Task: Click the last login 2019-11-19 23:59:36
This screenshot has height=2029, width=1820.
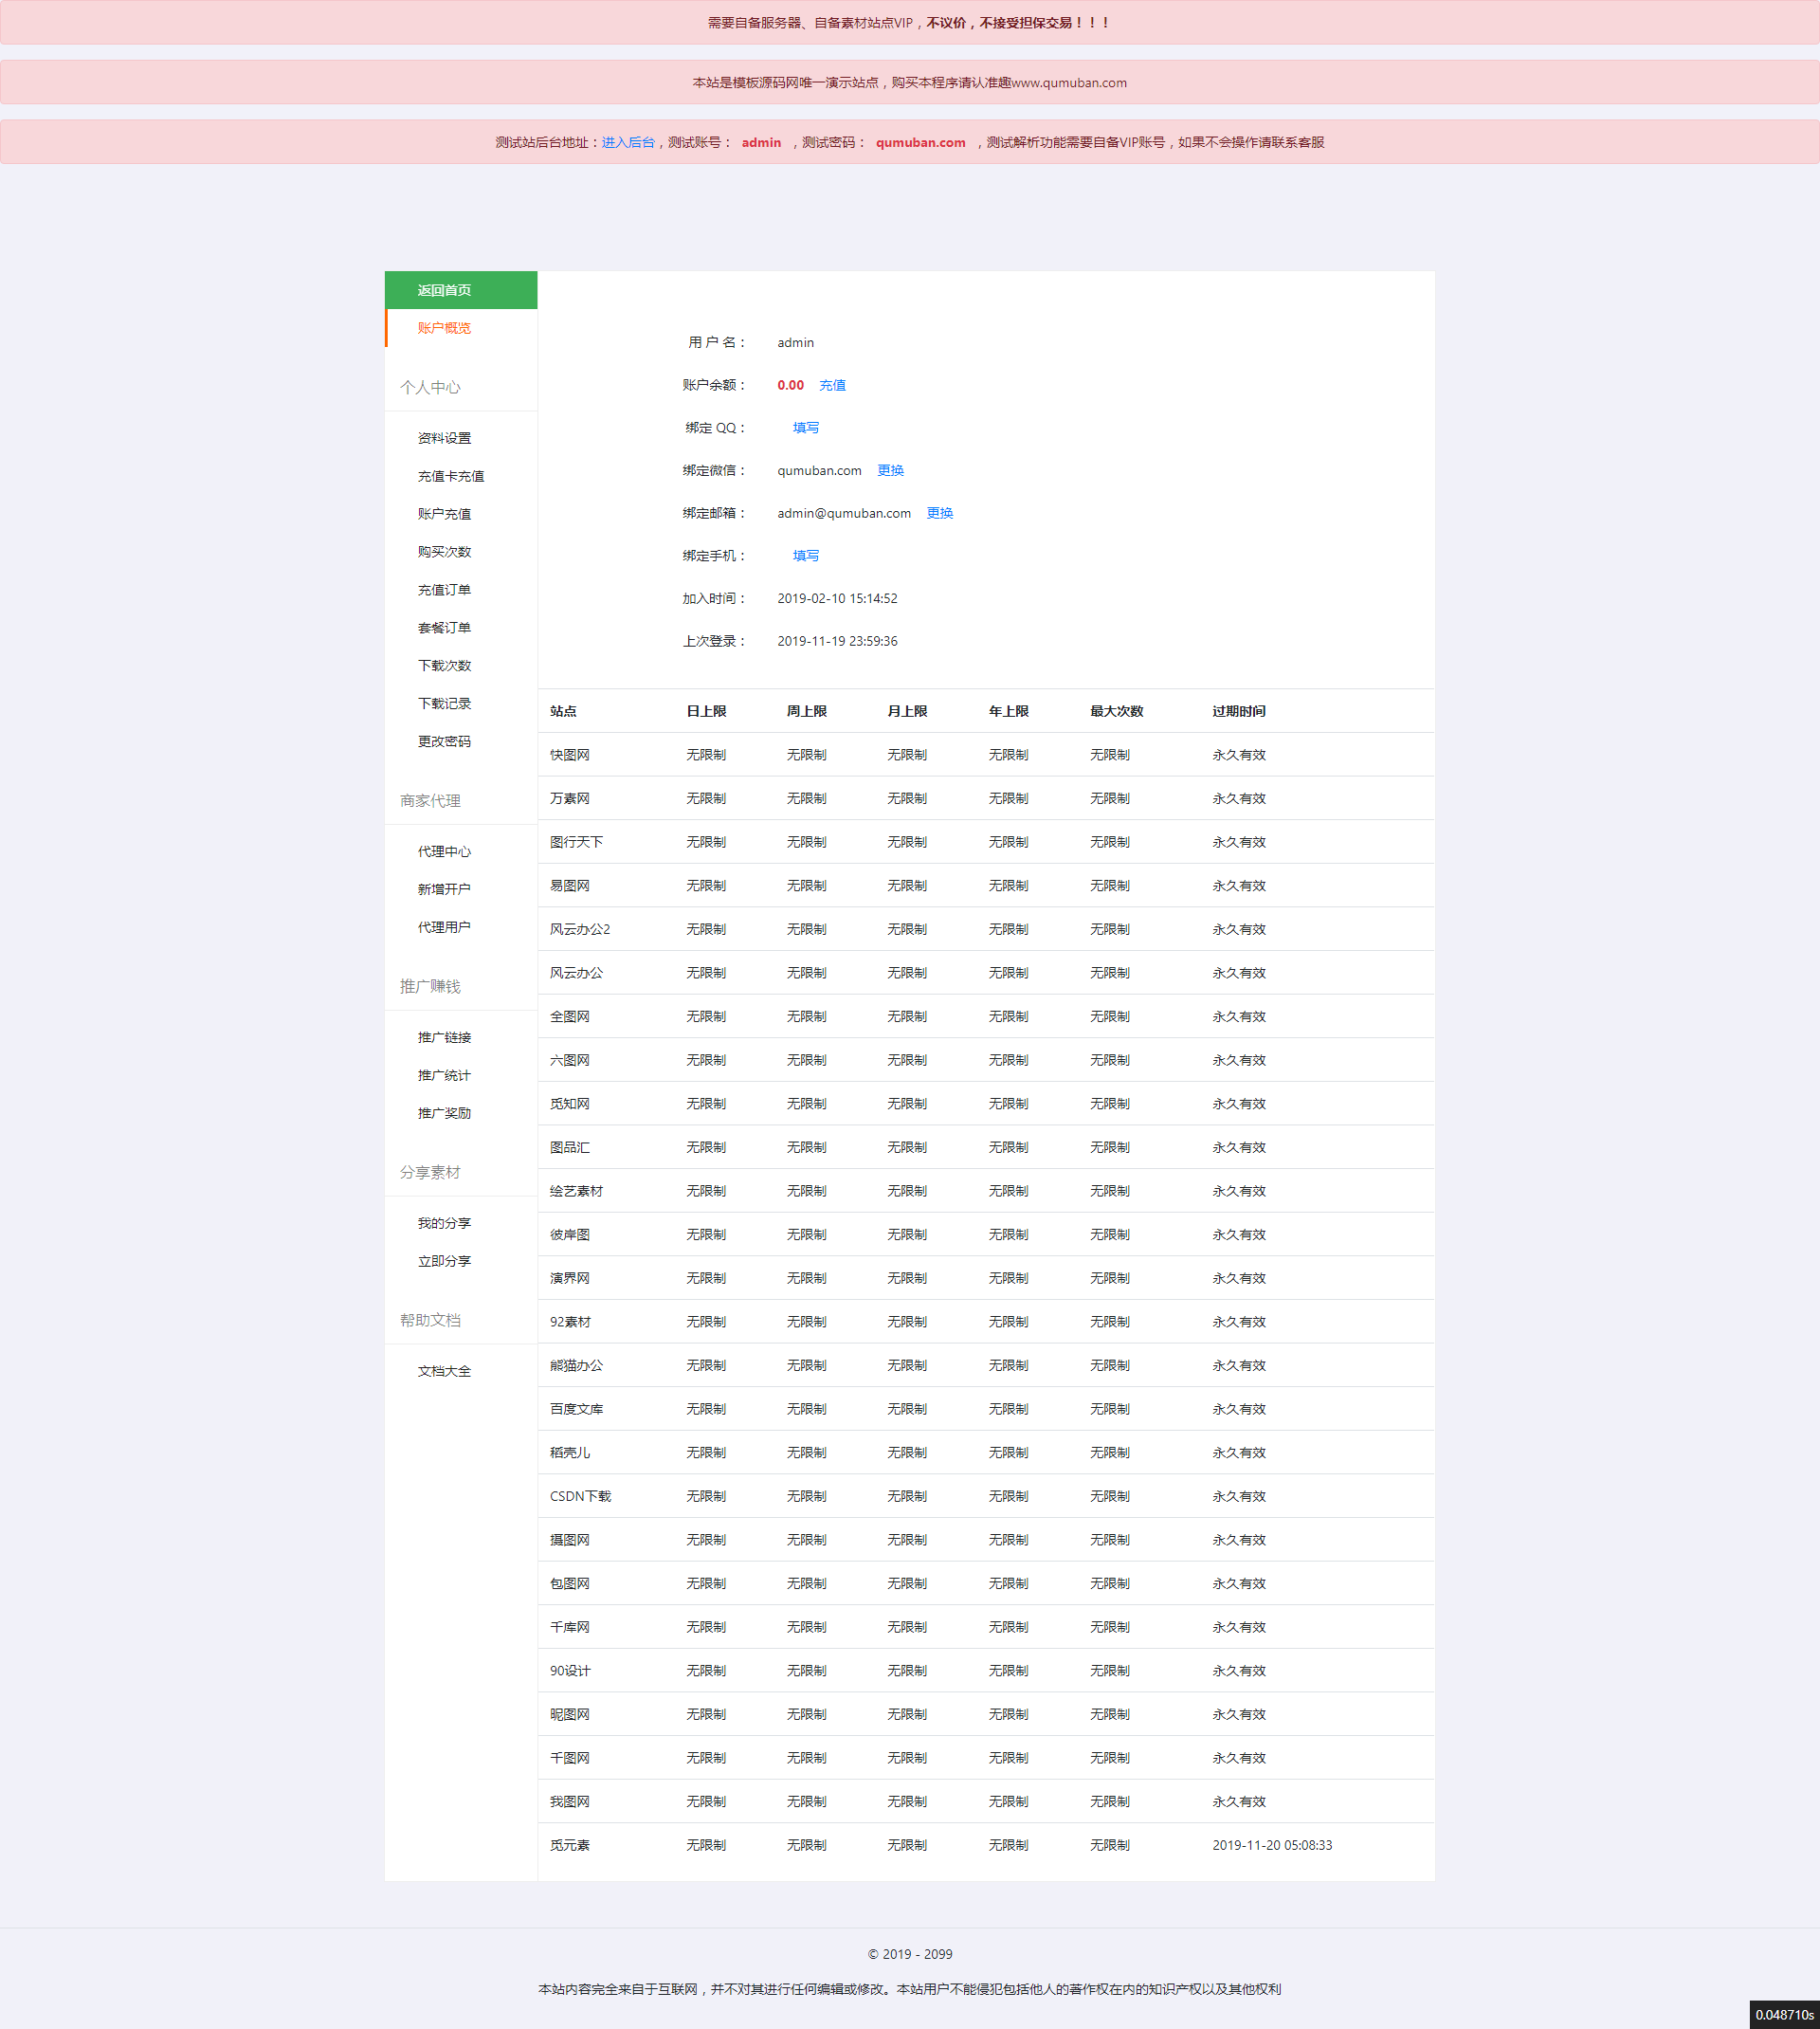Action: coord(837,641)
